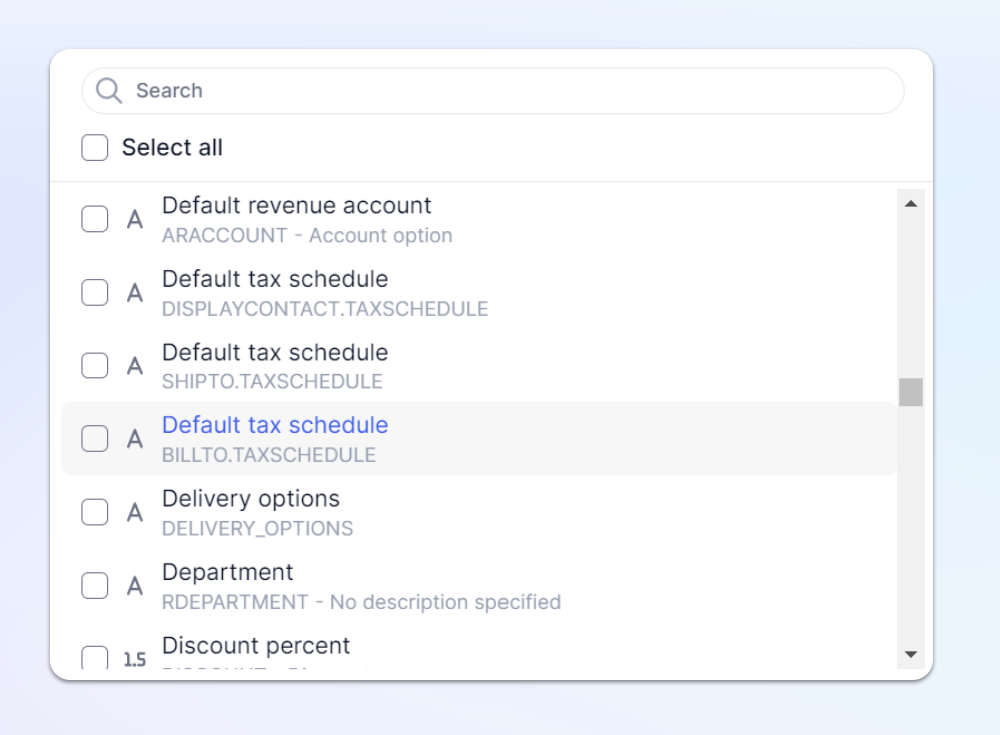Click text type icon beside Department
The height and width of the screenshot is (735, 1000).
pos(135,586)
